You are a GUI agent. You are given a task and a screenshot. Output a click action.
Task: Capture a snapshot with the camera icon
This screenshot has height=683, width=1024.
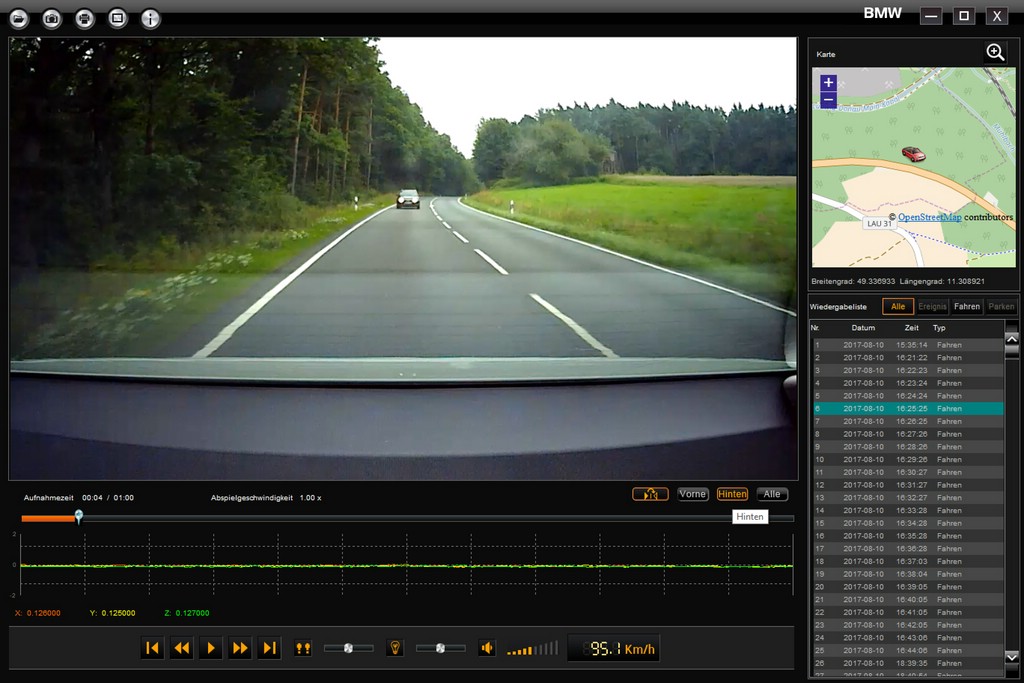[52, 19]
